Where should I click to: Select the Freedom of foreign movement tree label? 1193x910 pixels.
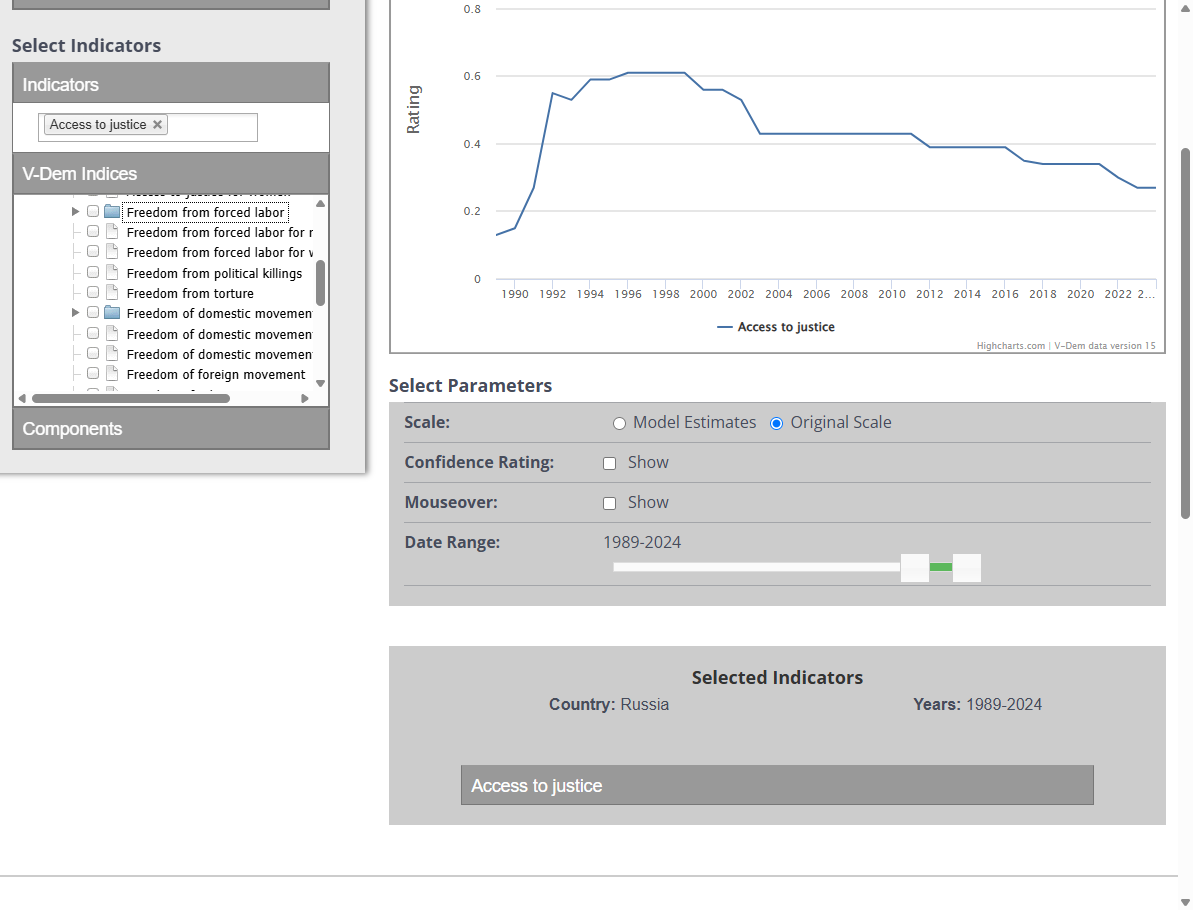click(216, 374)
